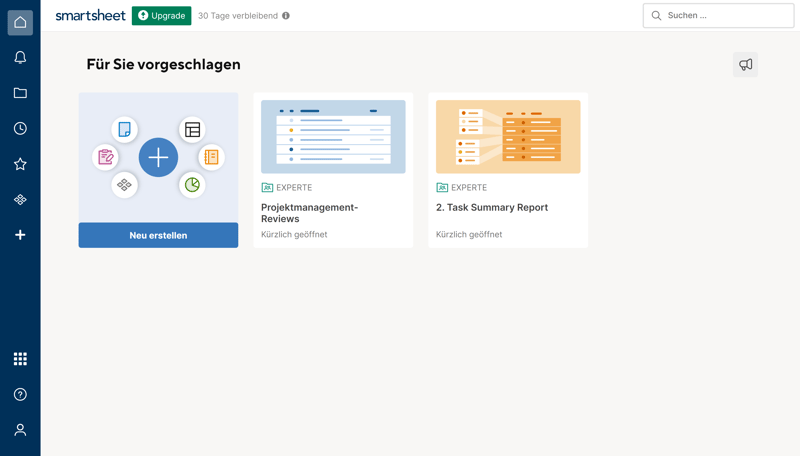Open Favorites star icon in sidebar
800x456 pixels.
(x=20, y=164)
